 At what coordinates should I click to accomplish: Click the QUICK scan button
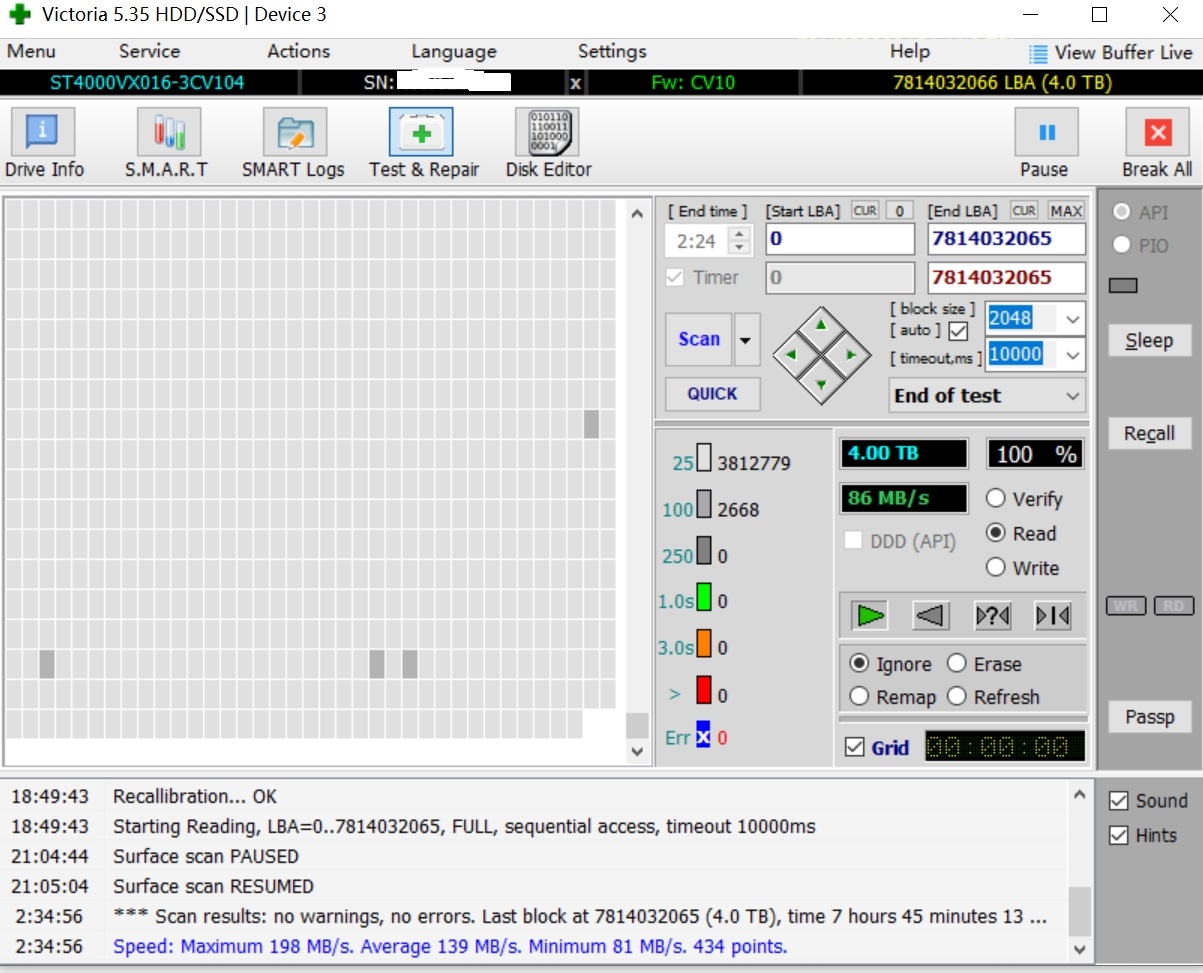pos(712,394)
